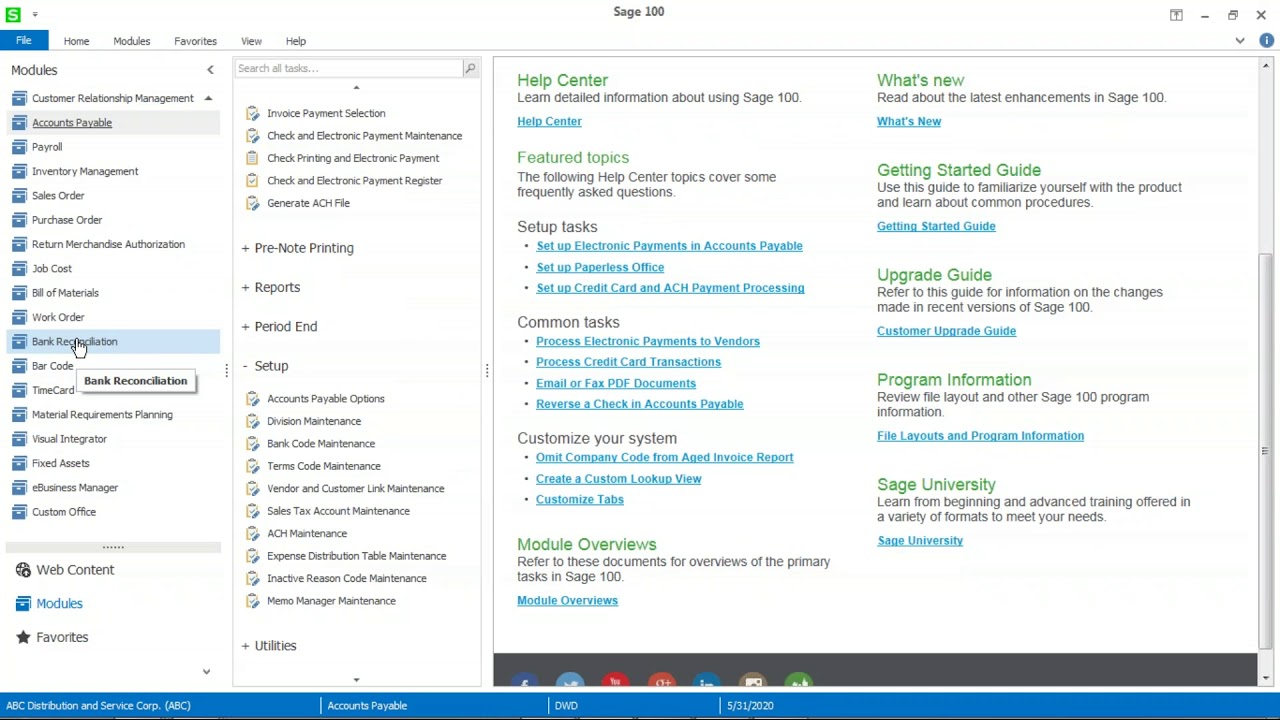
Task: Open the Getting Started Guide link
Action: coord(936,226)
